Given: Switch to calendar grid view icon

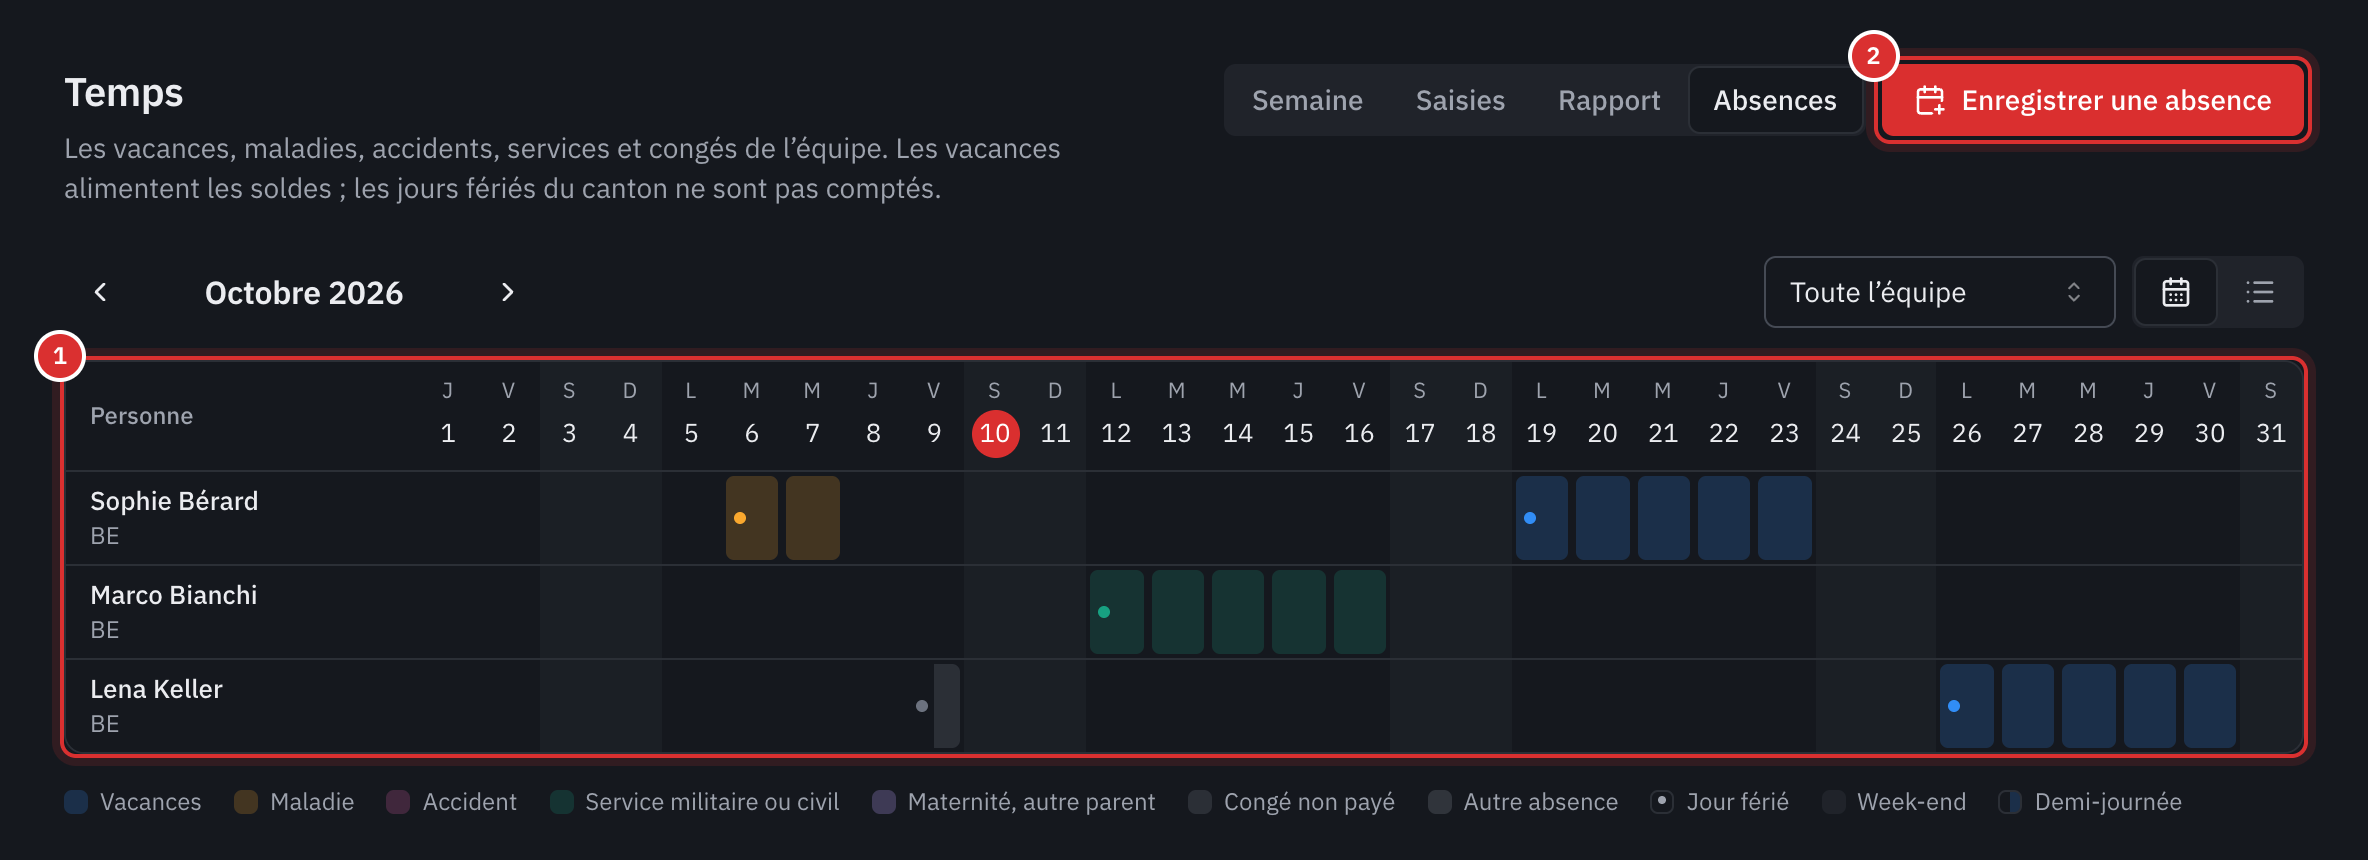Looking at the screenshot, I should click(2176, 292).
